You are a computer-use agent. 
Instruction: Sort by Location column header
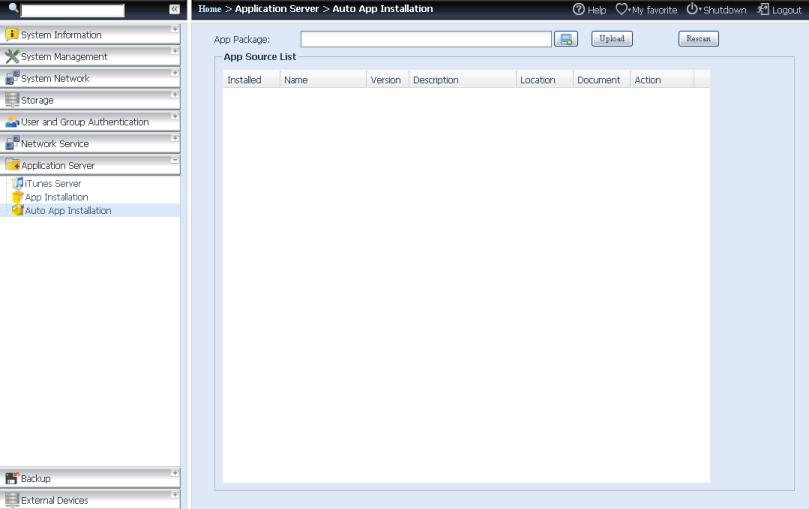[544, 79]
